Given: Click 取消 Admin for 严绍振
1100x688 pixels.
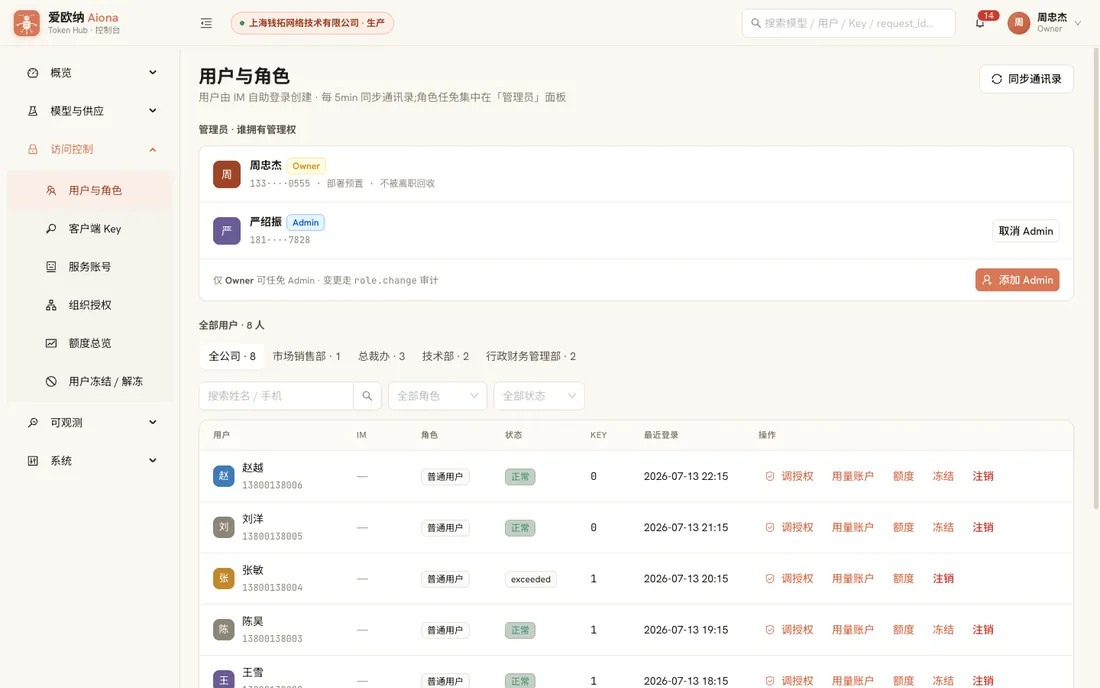Looking at the screenshot, I should tap(1026, 231).
